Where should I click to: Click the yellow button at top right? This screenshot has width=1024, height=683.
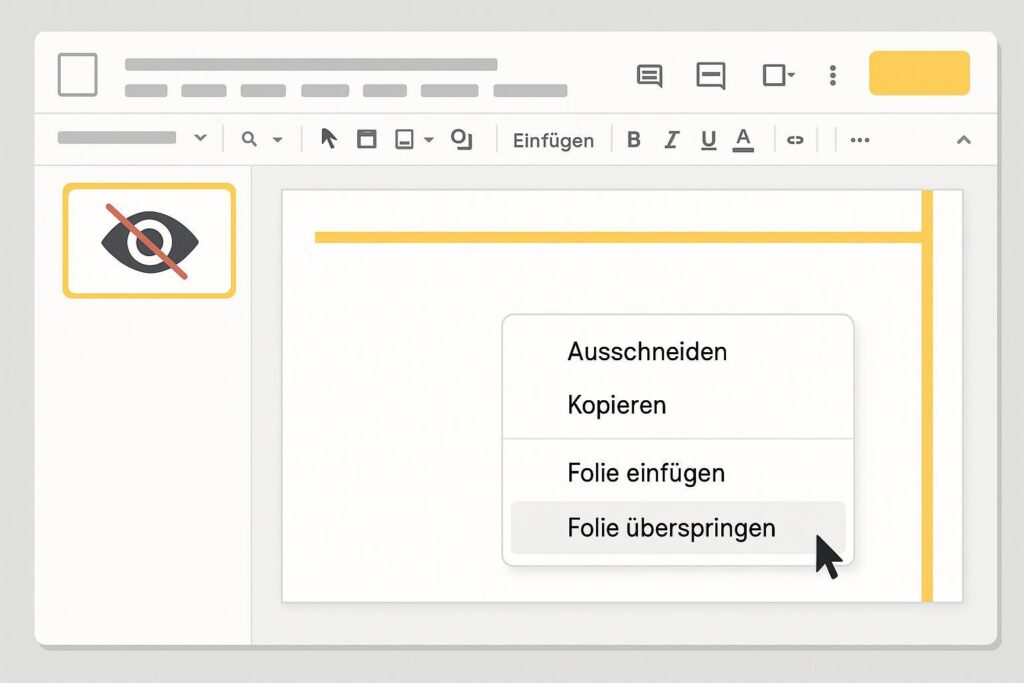click(919, 73)
